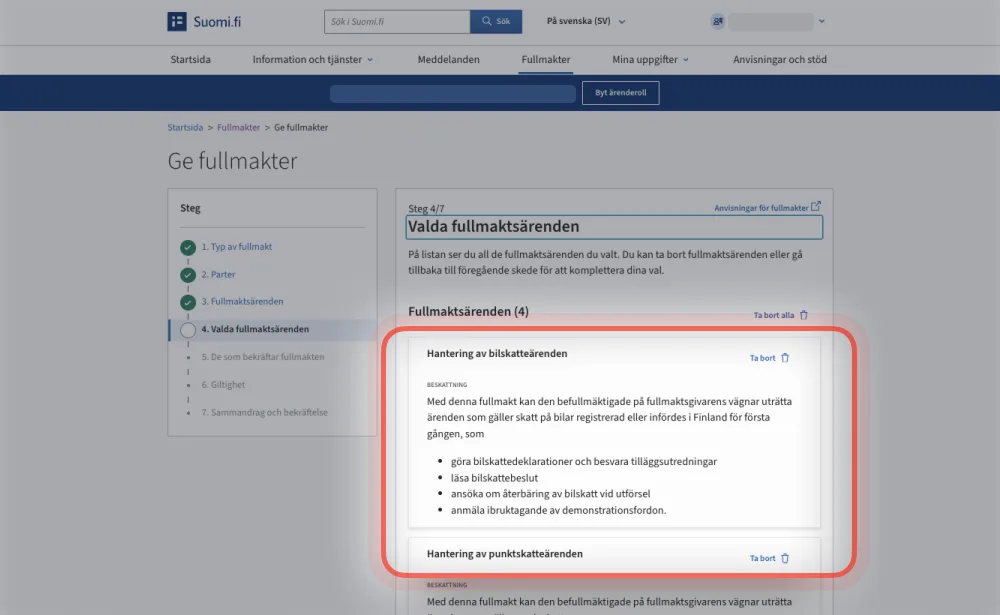Open step 2. Parter
1000x615 pixels.
tap(218, 274)
